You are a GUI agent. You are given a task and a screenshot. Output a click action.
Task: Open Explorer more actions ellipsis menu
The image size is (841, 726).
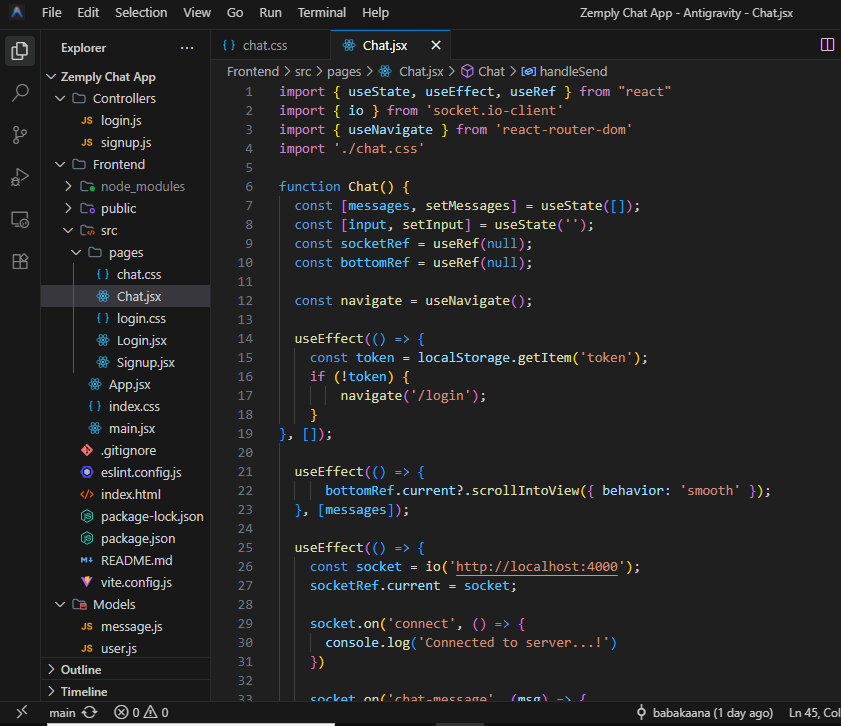pyautogui.click(x=187, y=48)
